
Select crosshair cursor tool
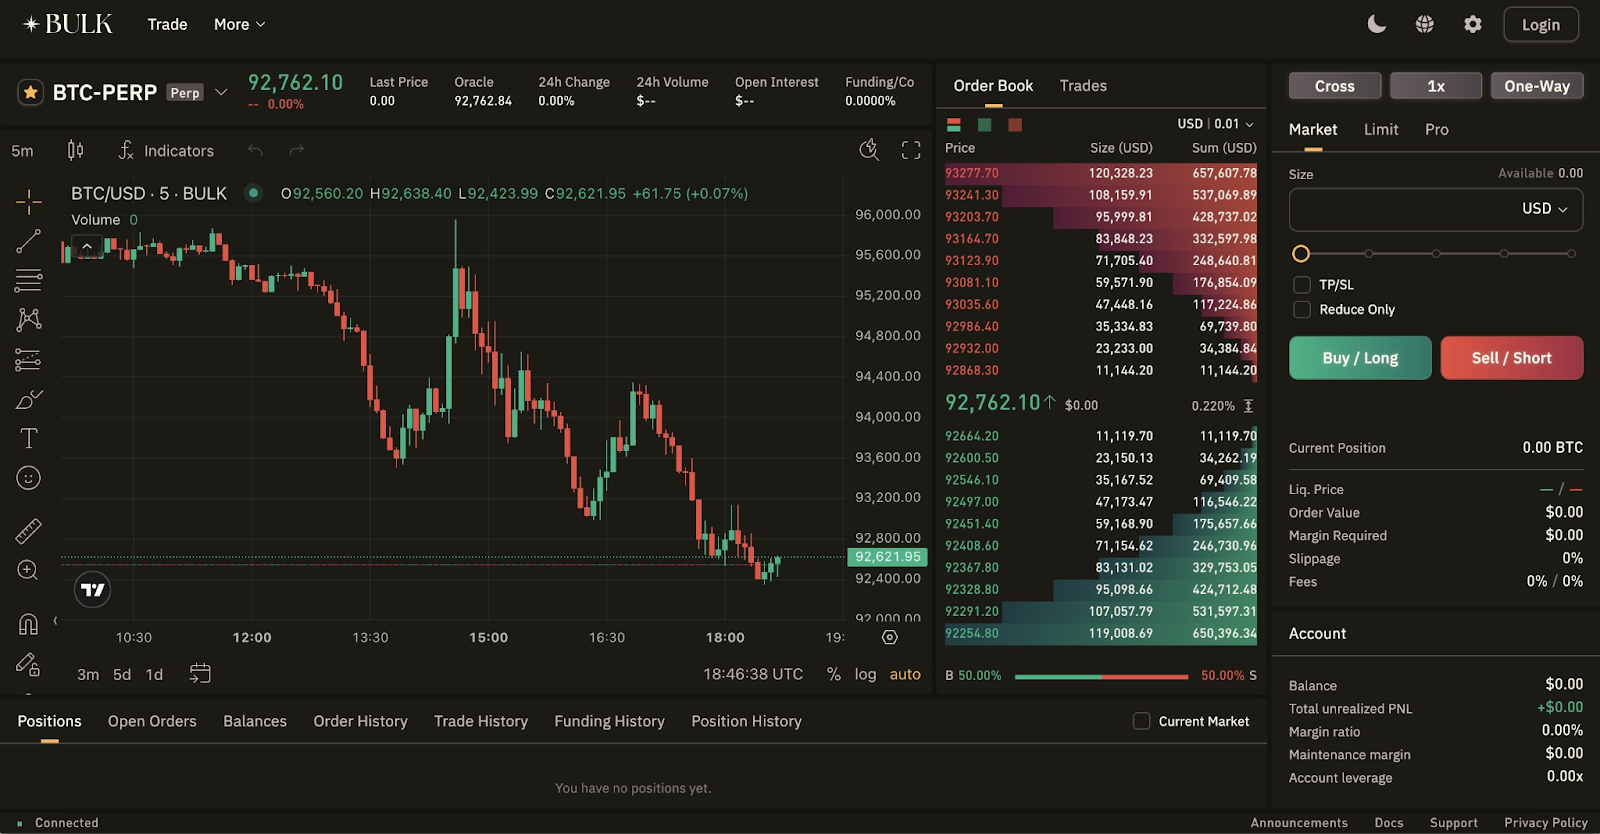point(28,201)
